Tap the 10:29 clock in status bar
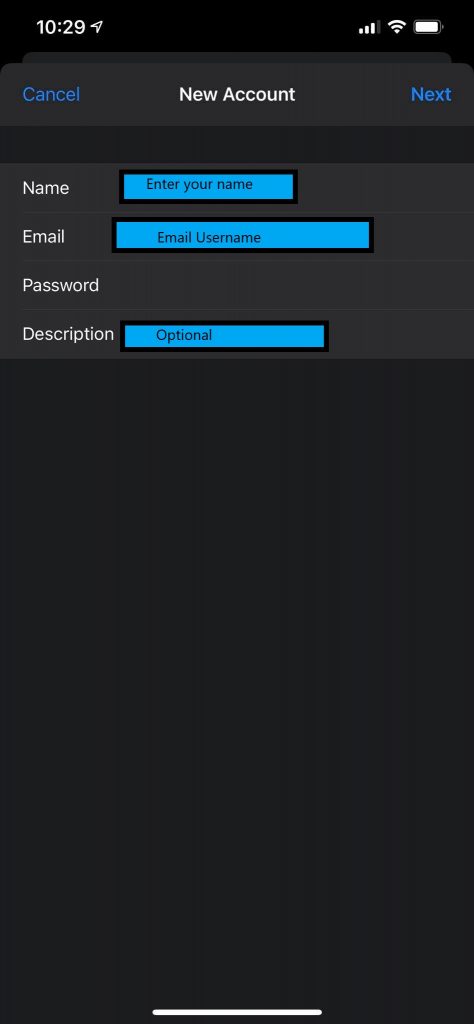The height and width of the screenshot is (1024, 474). [x=61, y=27]
